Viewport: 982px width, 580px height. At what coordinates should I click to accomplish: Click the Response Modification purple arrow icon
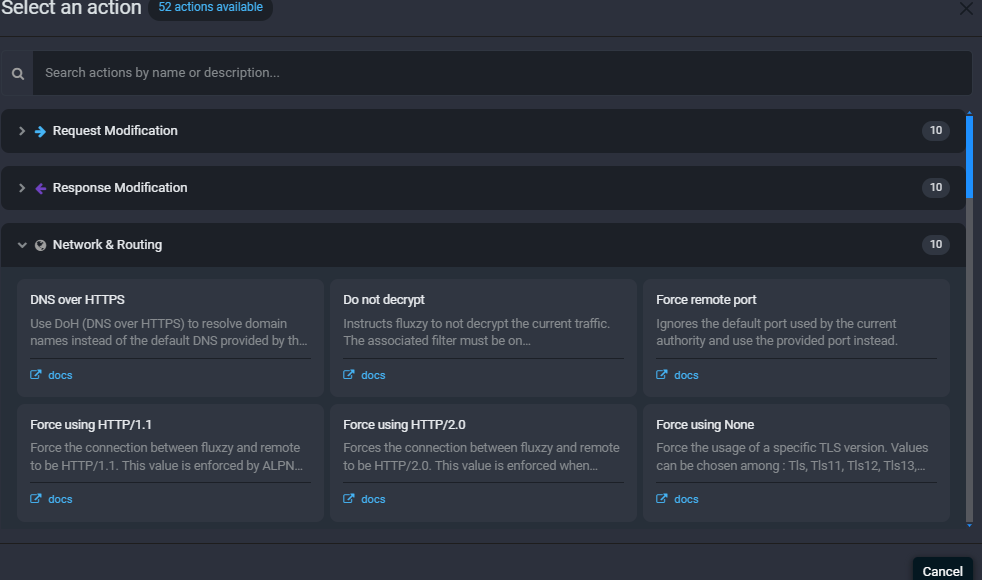(41, 189)
